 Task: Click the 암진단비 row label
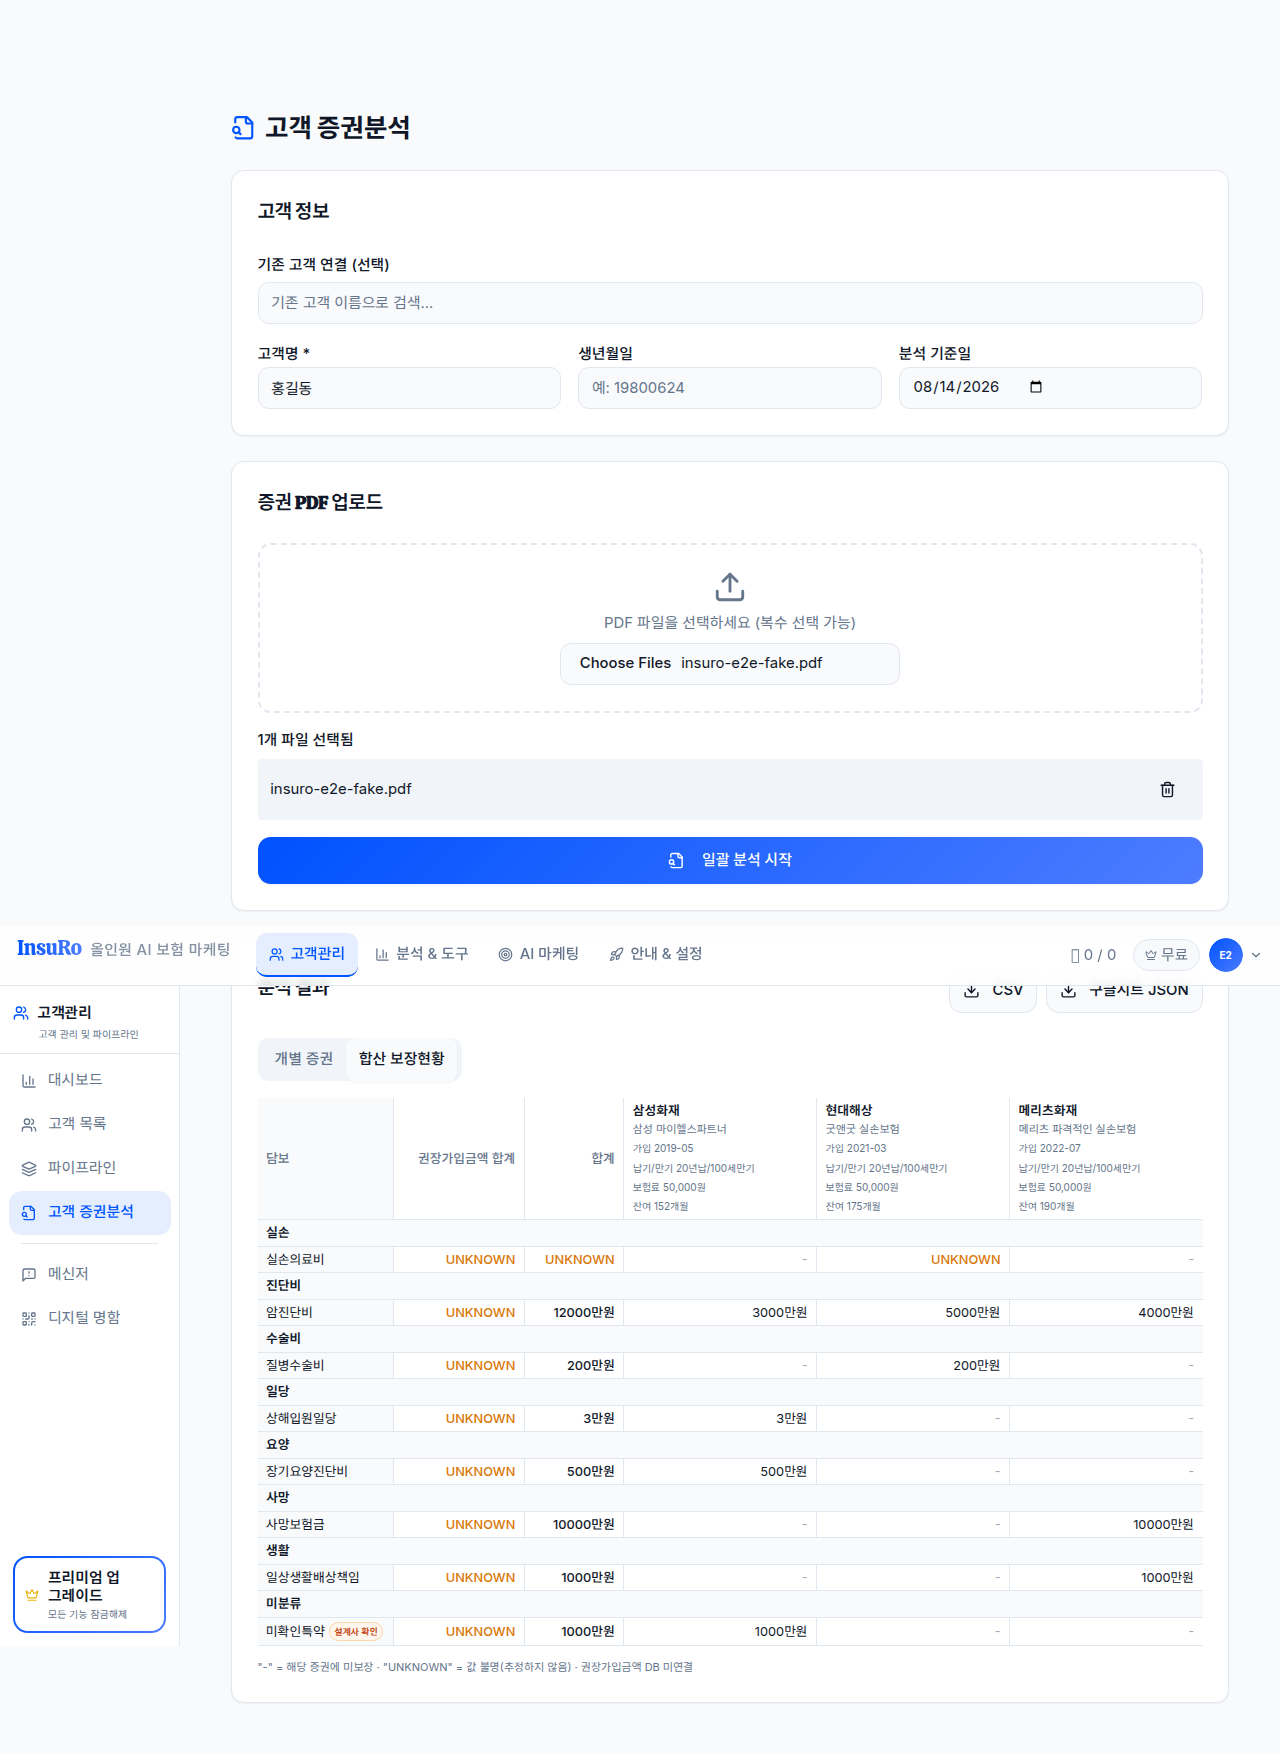(x=289, y=1313)
